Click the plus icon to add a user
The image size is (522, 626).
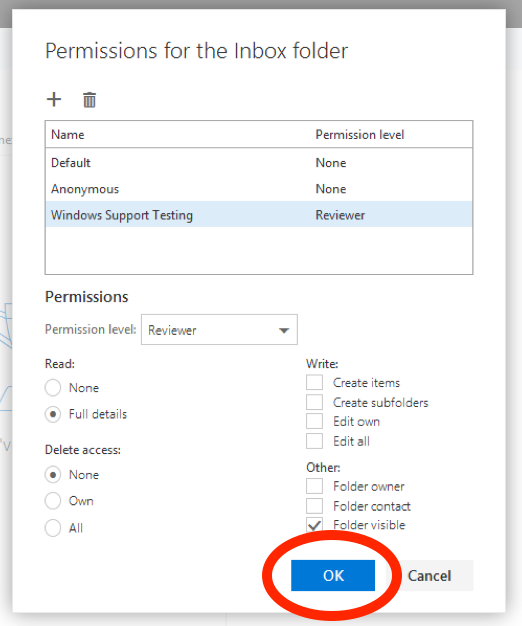click(54, 99)
